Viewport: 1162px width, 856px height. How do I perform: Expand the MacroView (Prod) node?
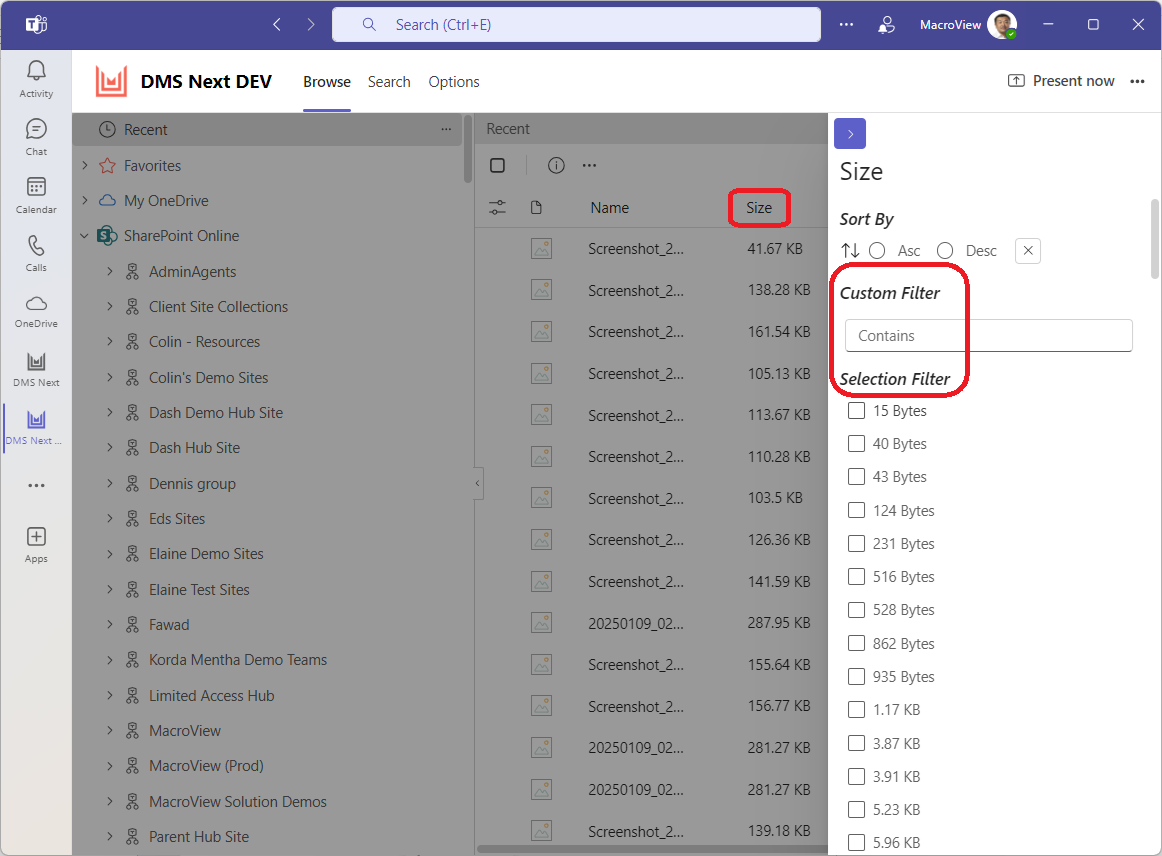[110, 766]
